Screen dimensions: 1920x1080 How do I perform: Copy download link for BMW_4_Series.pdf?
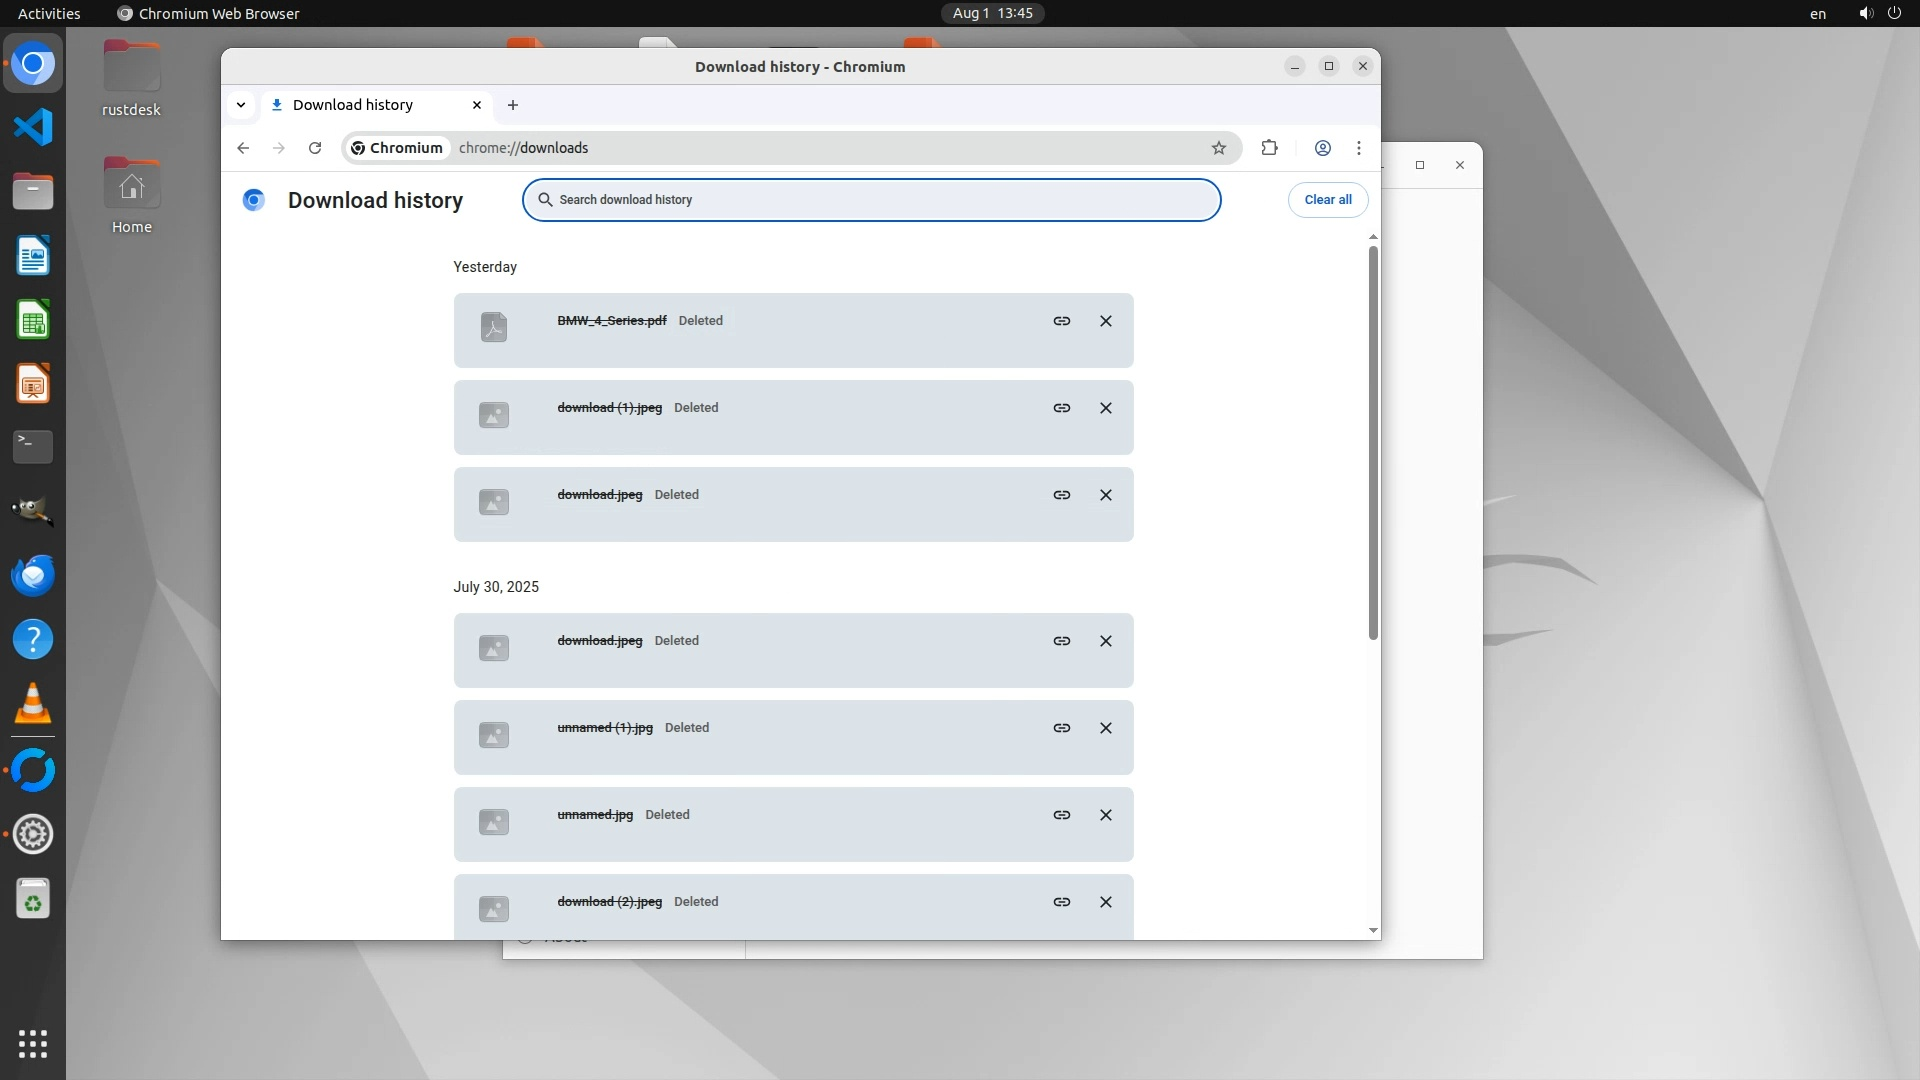[1061, 321]
